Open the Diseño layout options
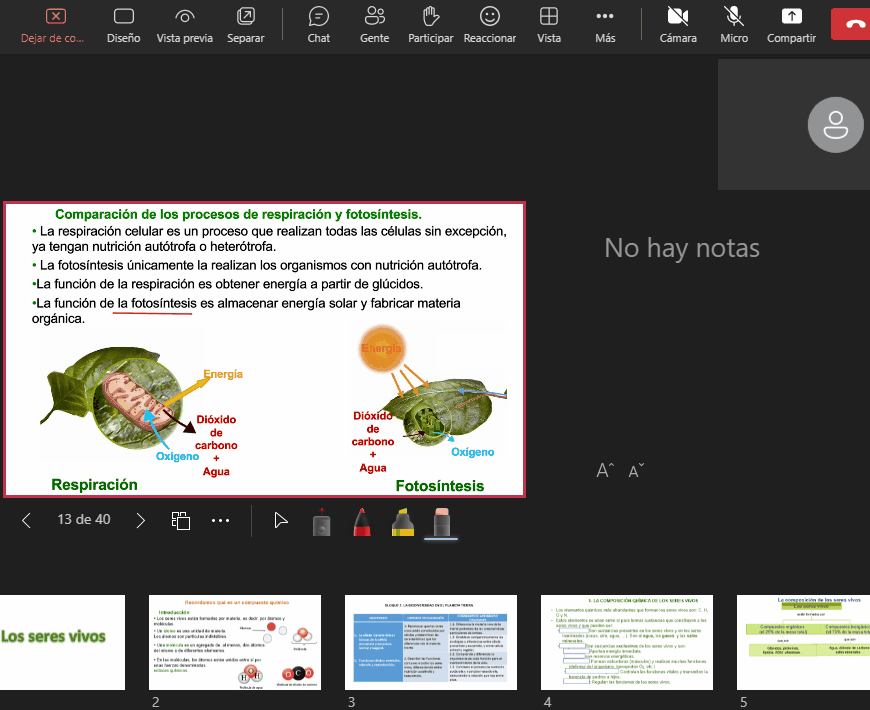Image resolution: width=870 pixels, height=710 pixels. click(x=123, y=26)
